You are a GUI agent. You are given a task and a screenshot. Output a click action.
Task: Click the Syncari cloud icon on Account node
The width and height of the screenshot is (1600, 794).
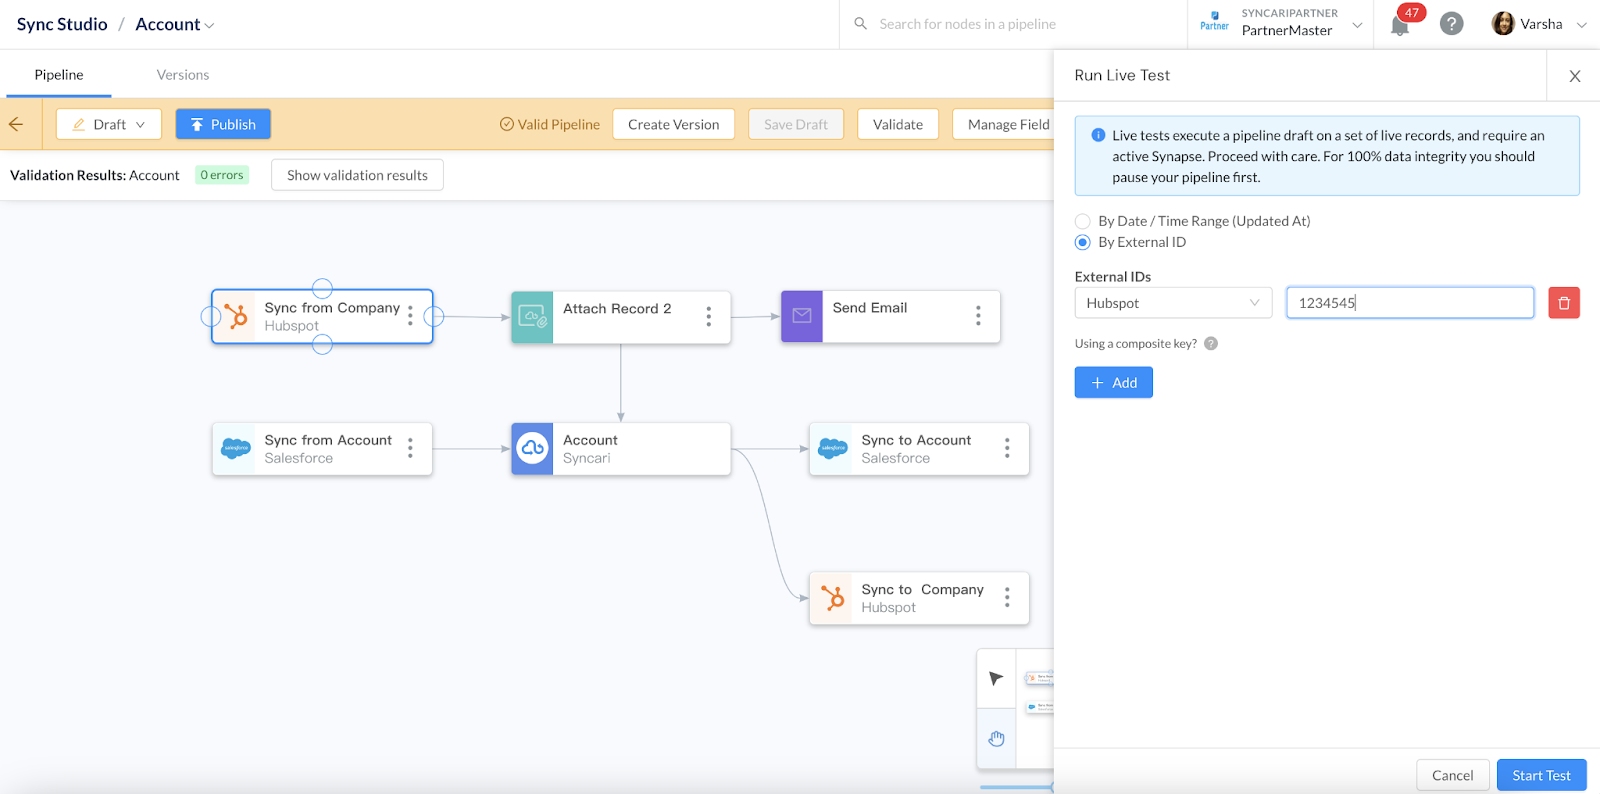coord(532,448)
